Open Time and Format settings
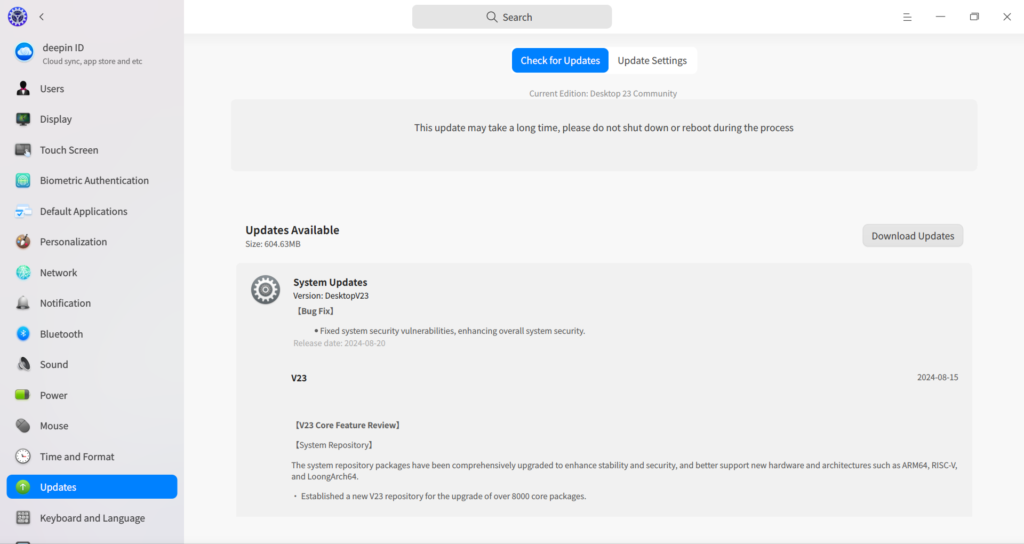Image resolution: width=1024 pixels, height=544 pixels. click(x=77, y=457)
